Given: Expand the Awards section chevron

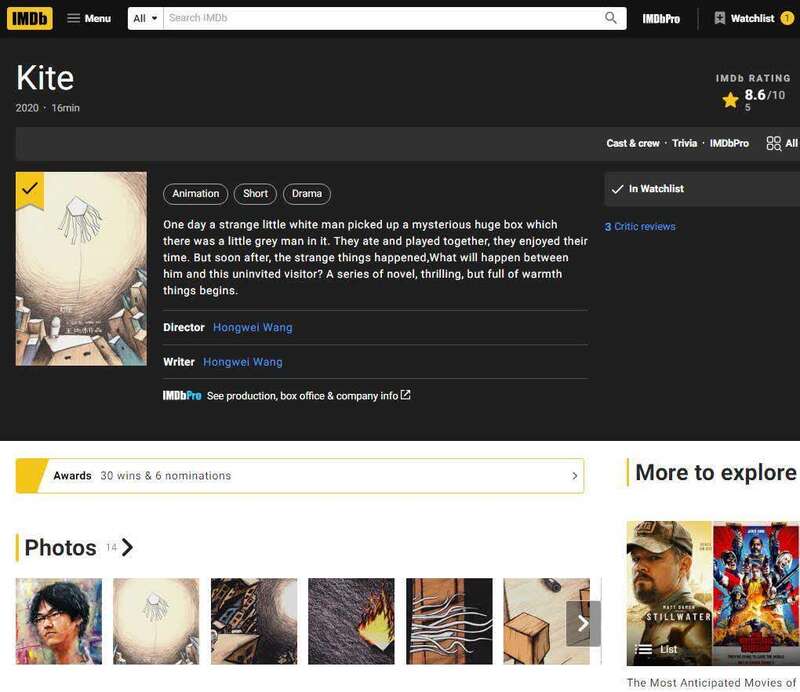Looking at the screenshot, I should [574, 476].
